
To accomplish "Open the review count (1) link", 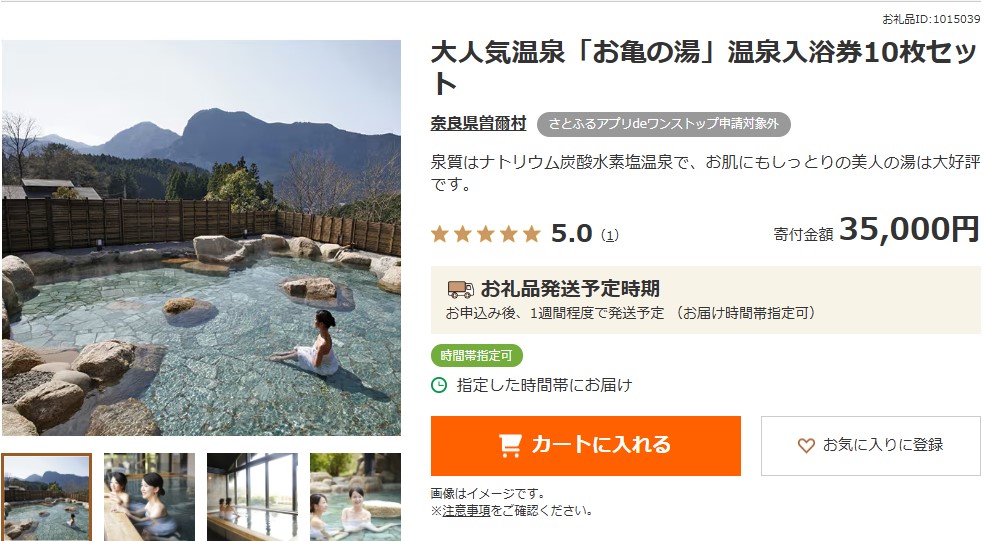I will (x=609, y=235).
